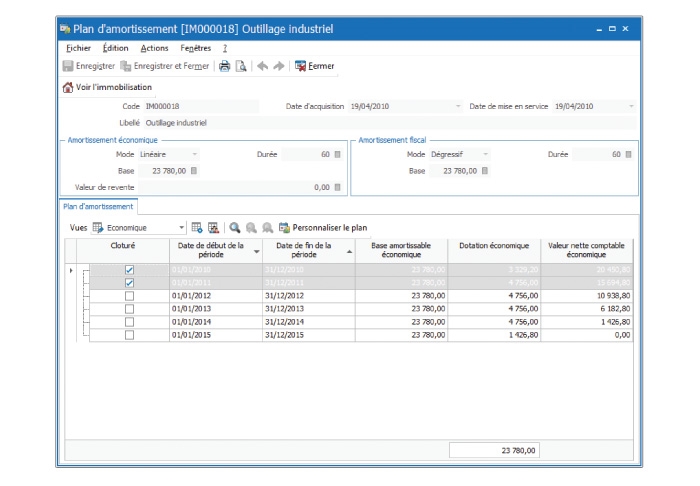This screenshot has width=700, height=486.
Task: Check Cloturé for period starting 01/01/2015
Action: pos(129,335)
